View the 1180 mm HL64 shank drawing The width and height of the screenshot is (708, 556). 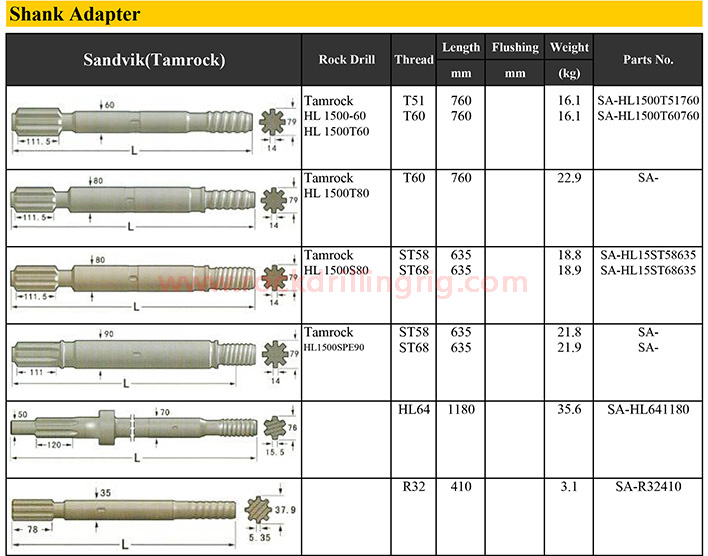click(x=128, y=431)
